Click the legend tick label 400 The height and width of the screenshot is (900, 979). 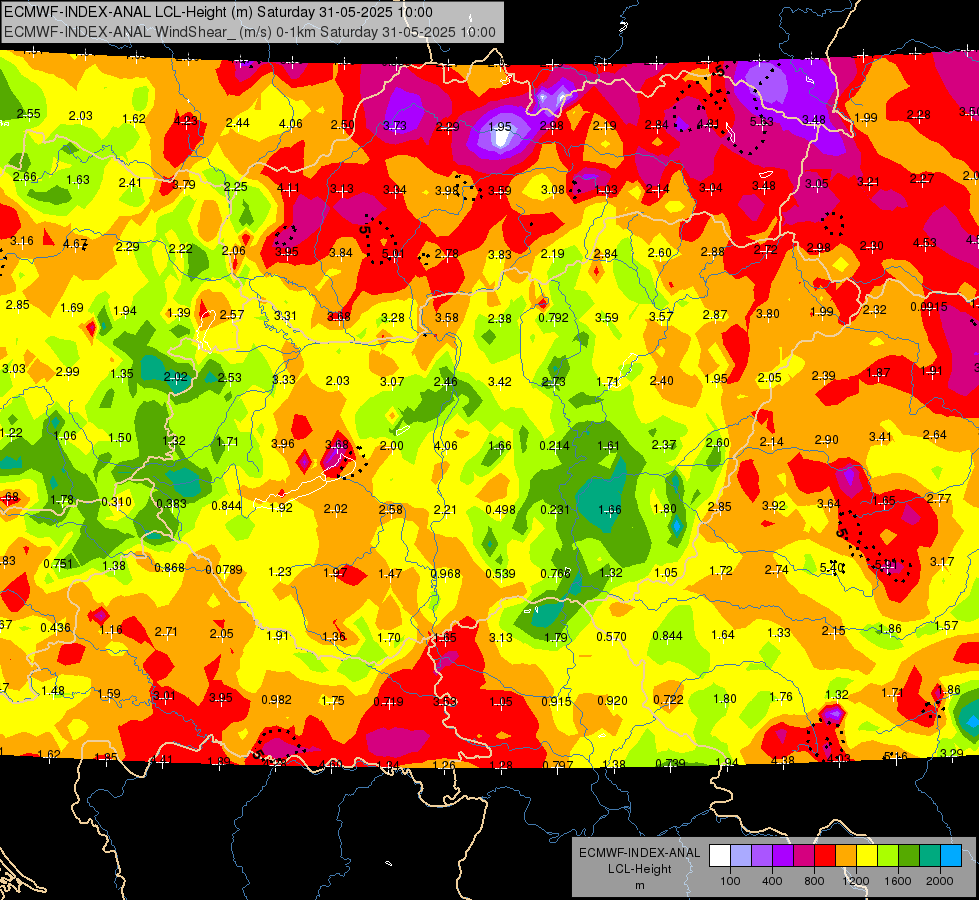point(772,881)
